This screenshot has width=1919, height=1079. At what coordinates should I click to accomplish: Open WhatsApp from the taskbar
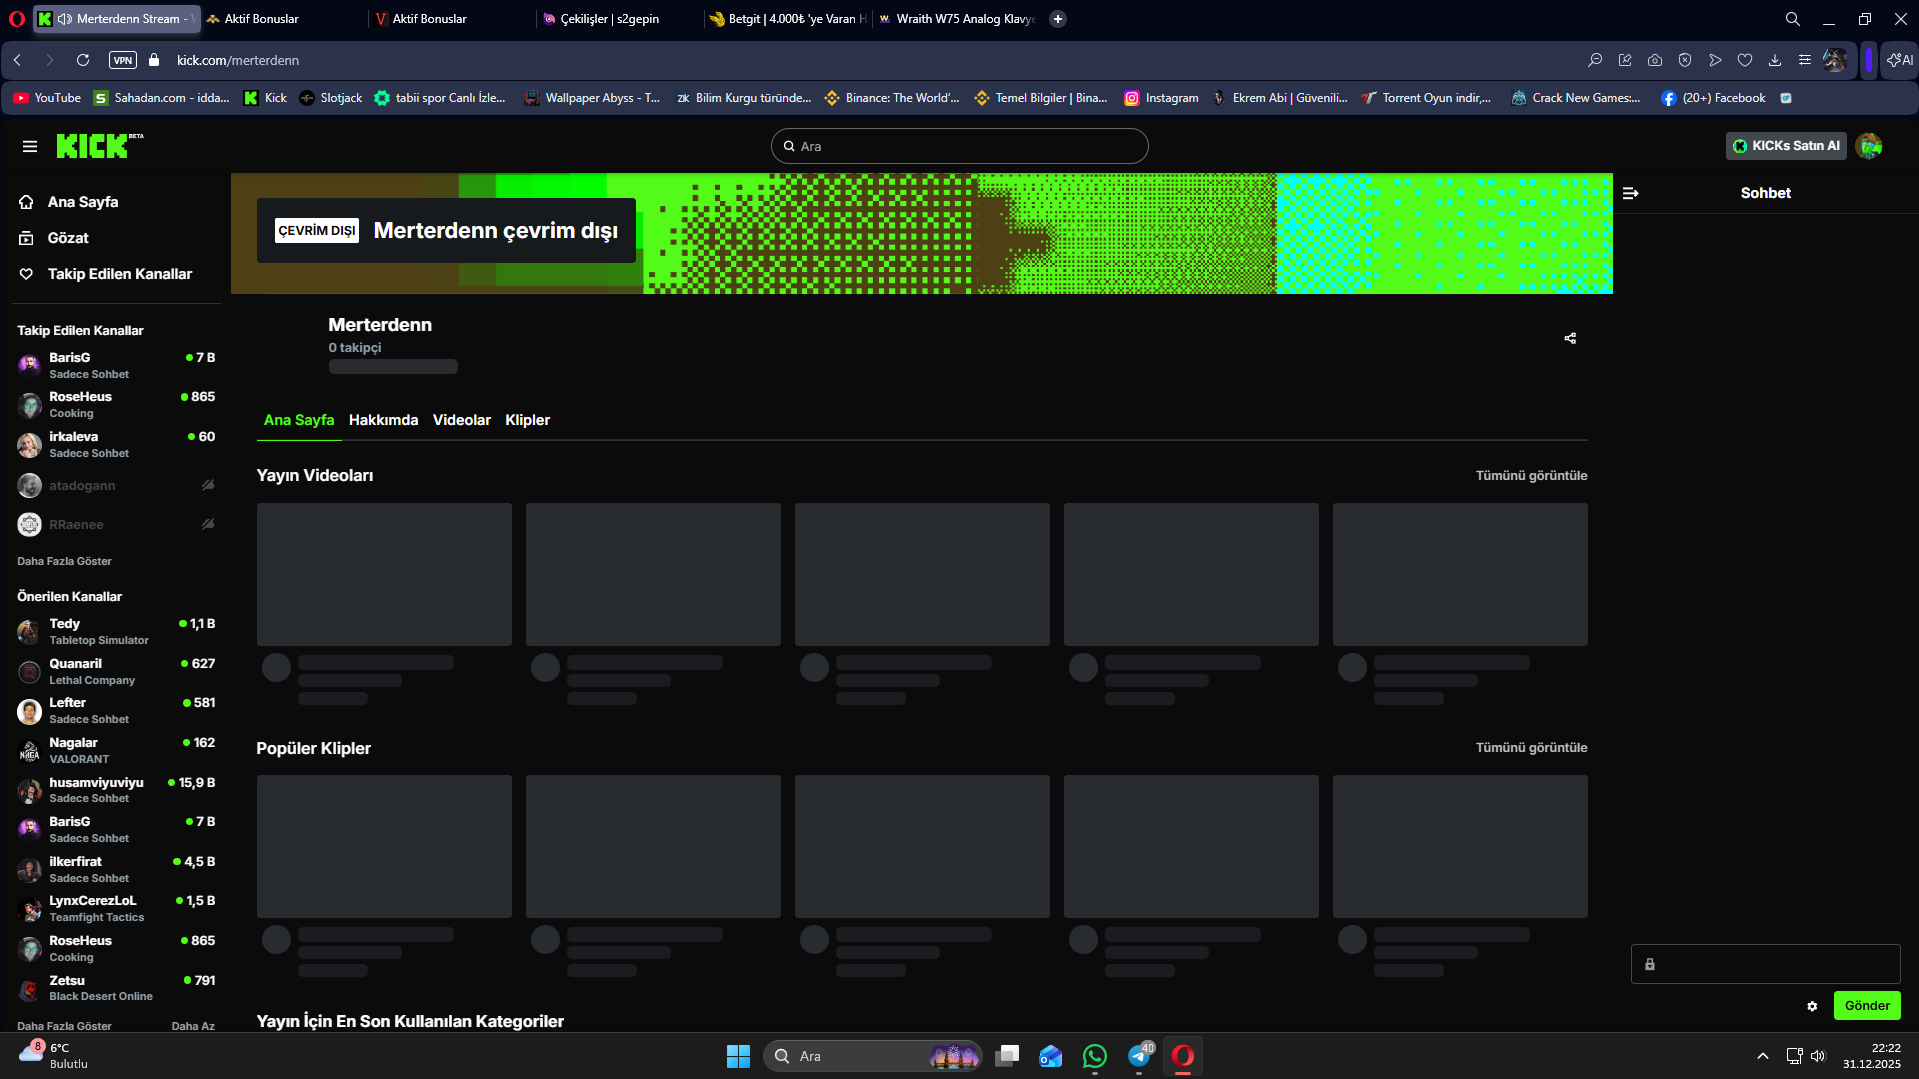click(1095, 1056)
